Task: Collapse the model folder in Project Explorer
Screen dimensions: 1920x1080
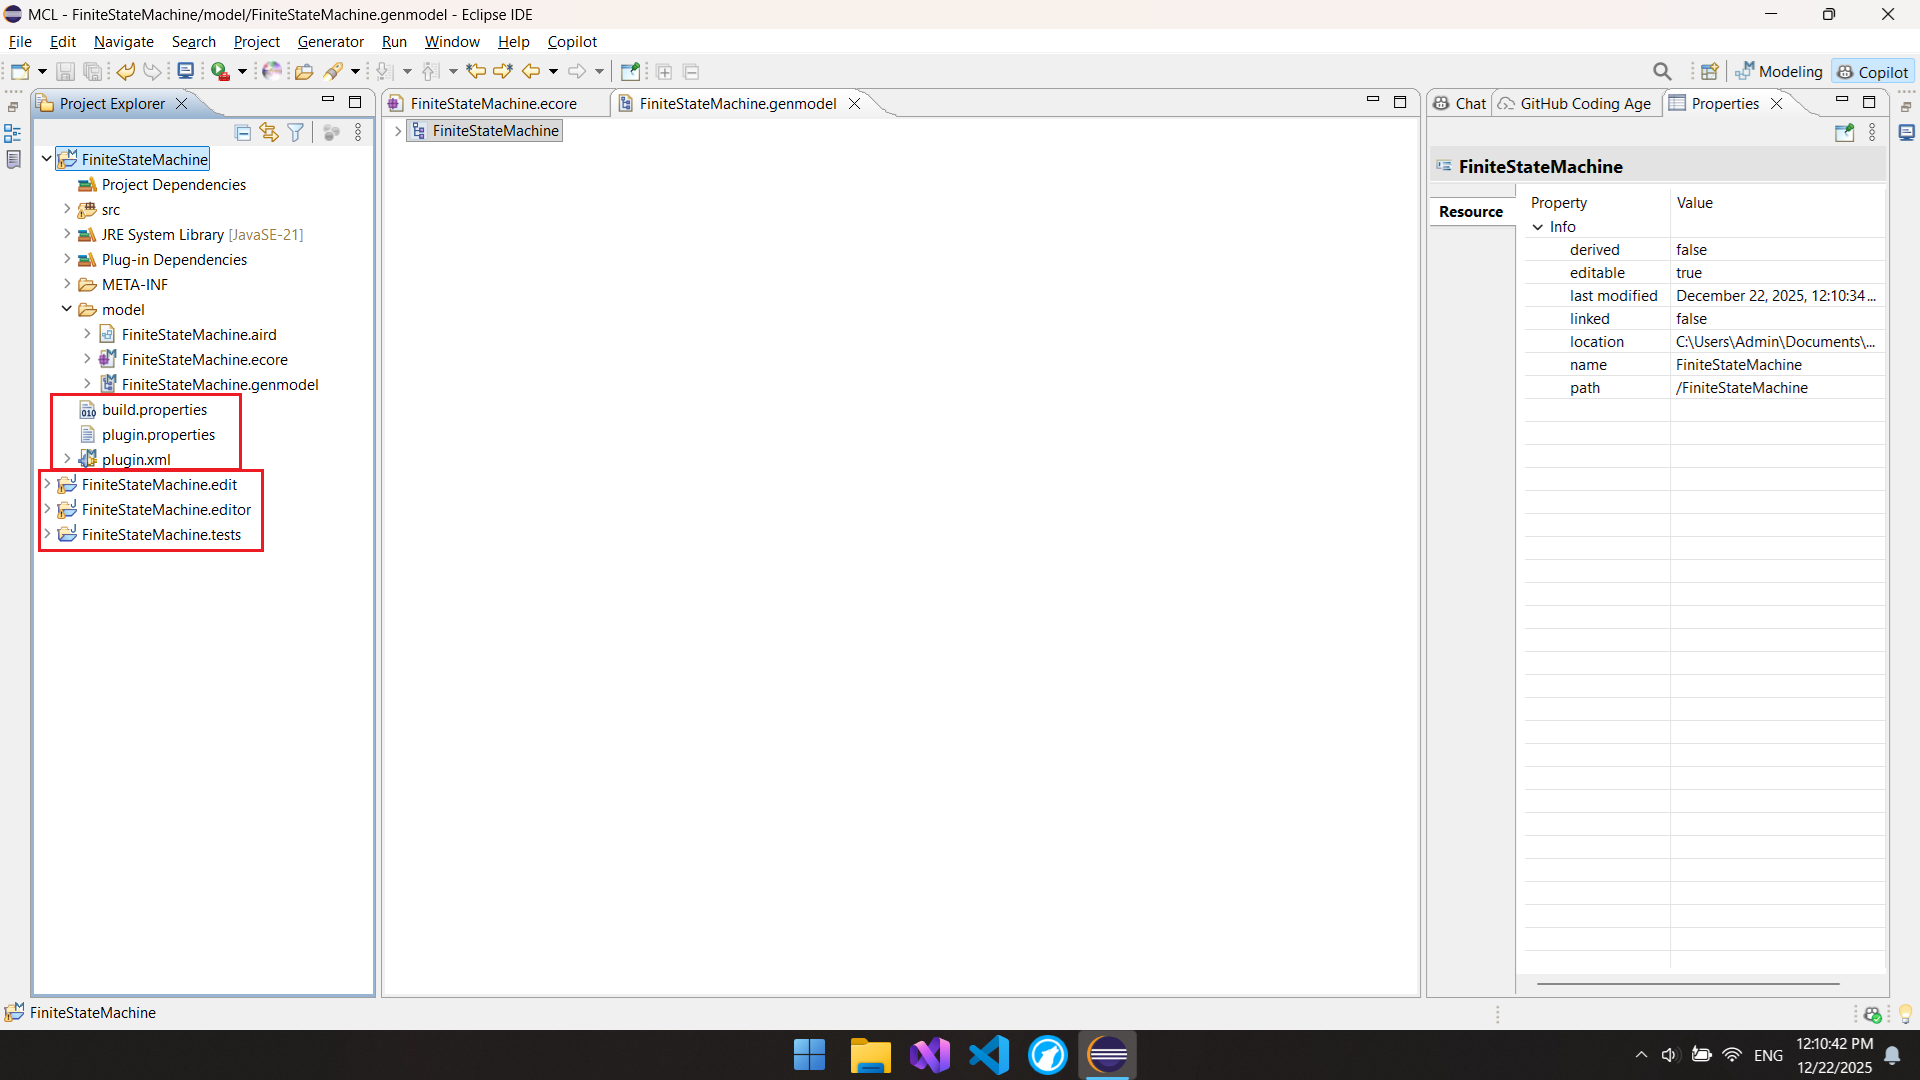Action: click(67, 309)
